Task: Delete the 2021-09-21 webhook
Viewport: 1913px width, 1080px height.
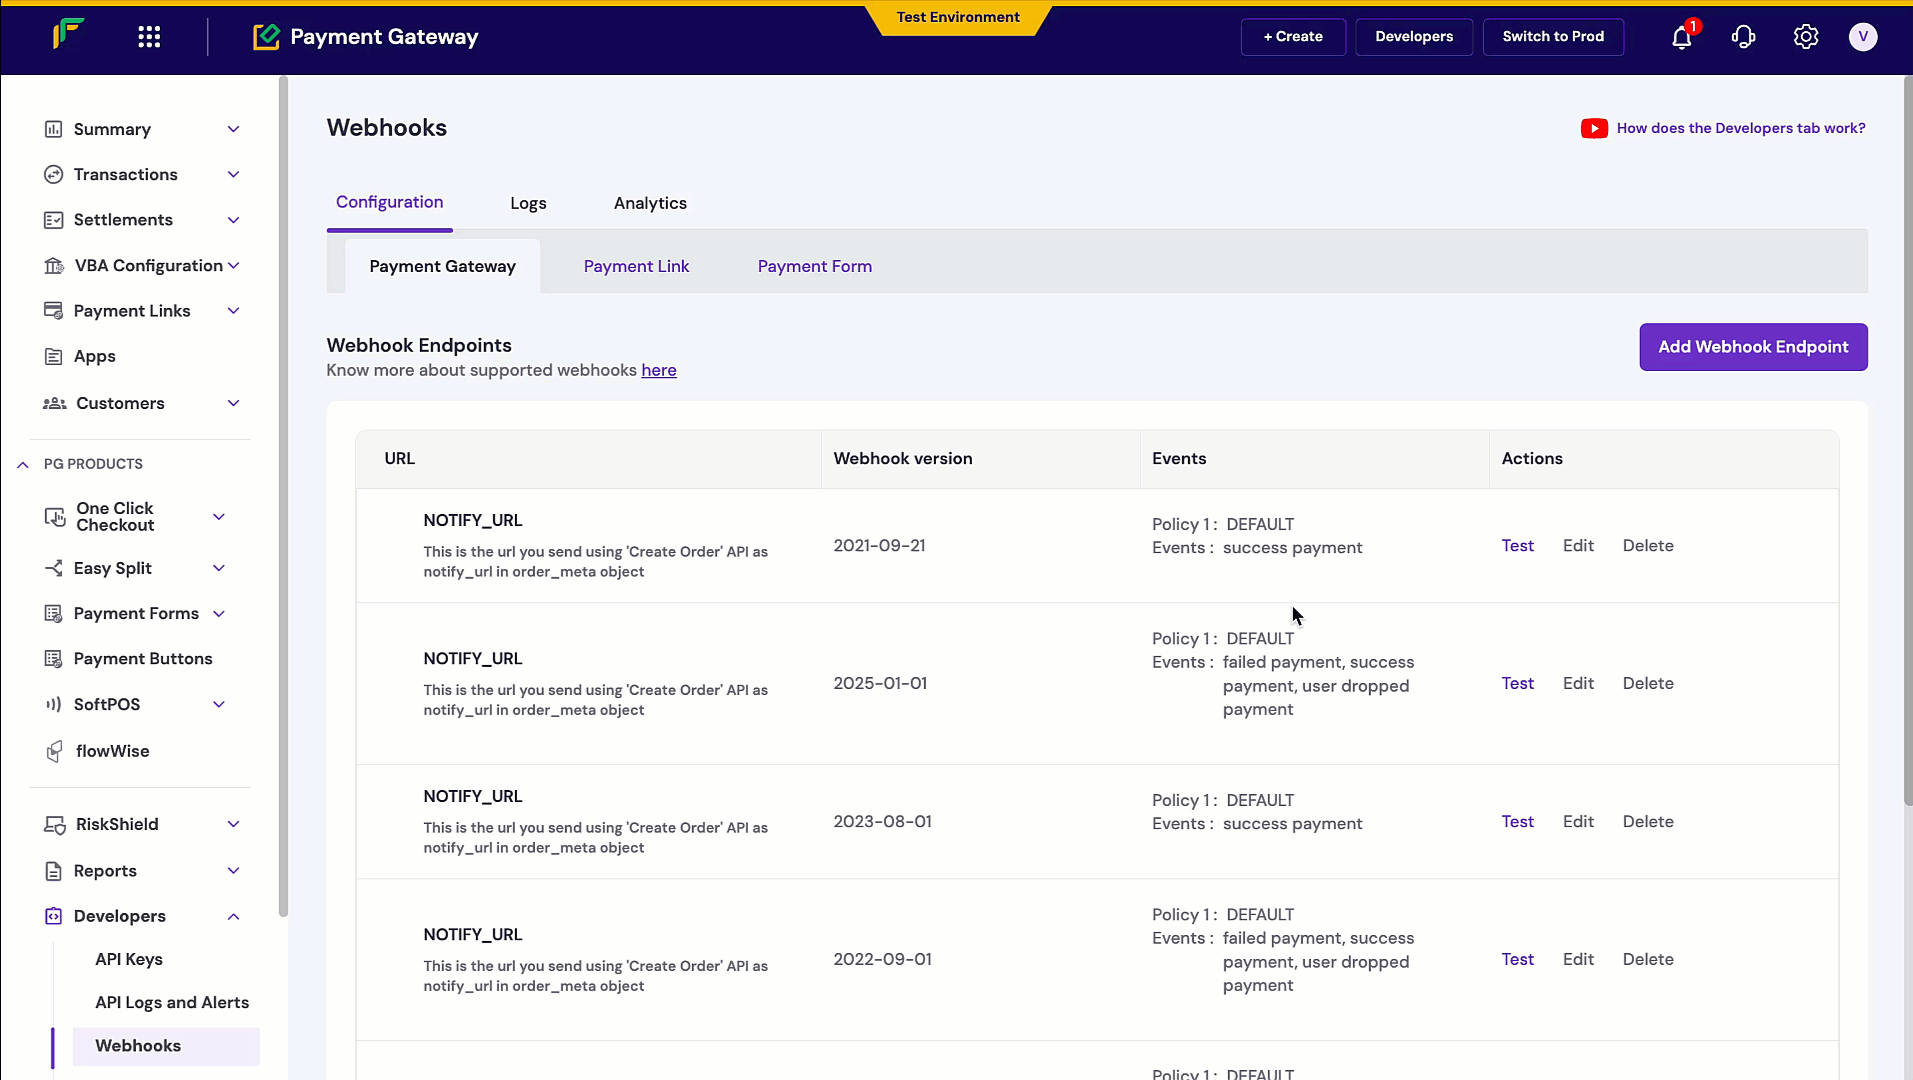Action: (1647, 546)
